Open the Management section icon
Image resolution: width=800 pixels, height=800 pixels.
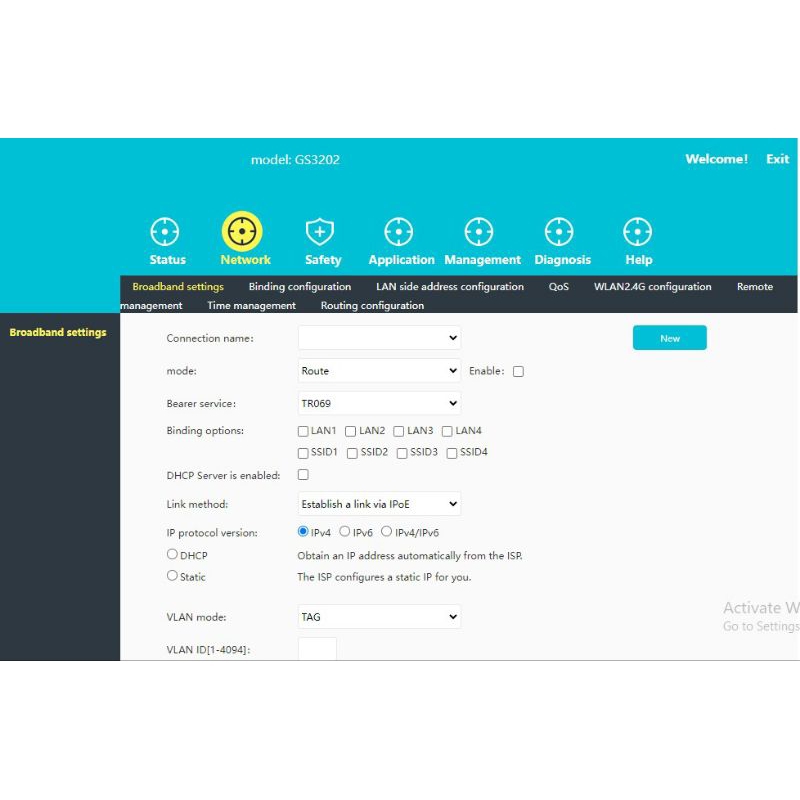coord(479,232)
